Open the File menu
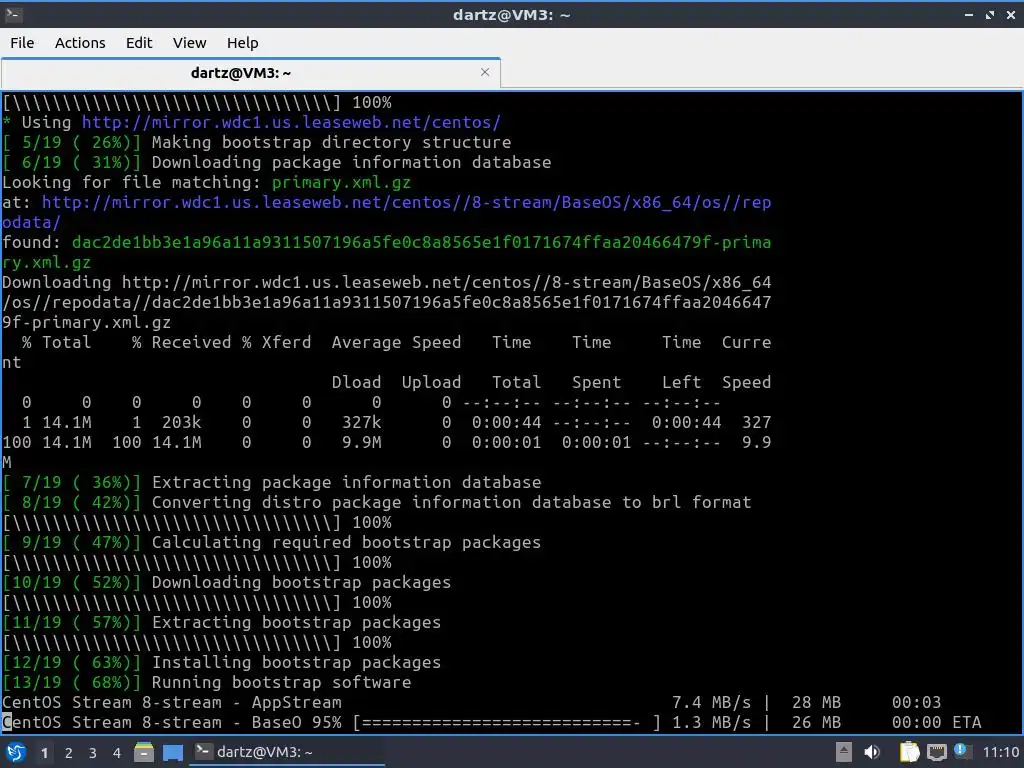1024x768 pixels. (22, 43)
